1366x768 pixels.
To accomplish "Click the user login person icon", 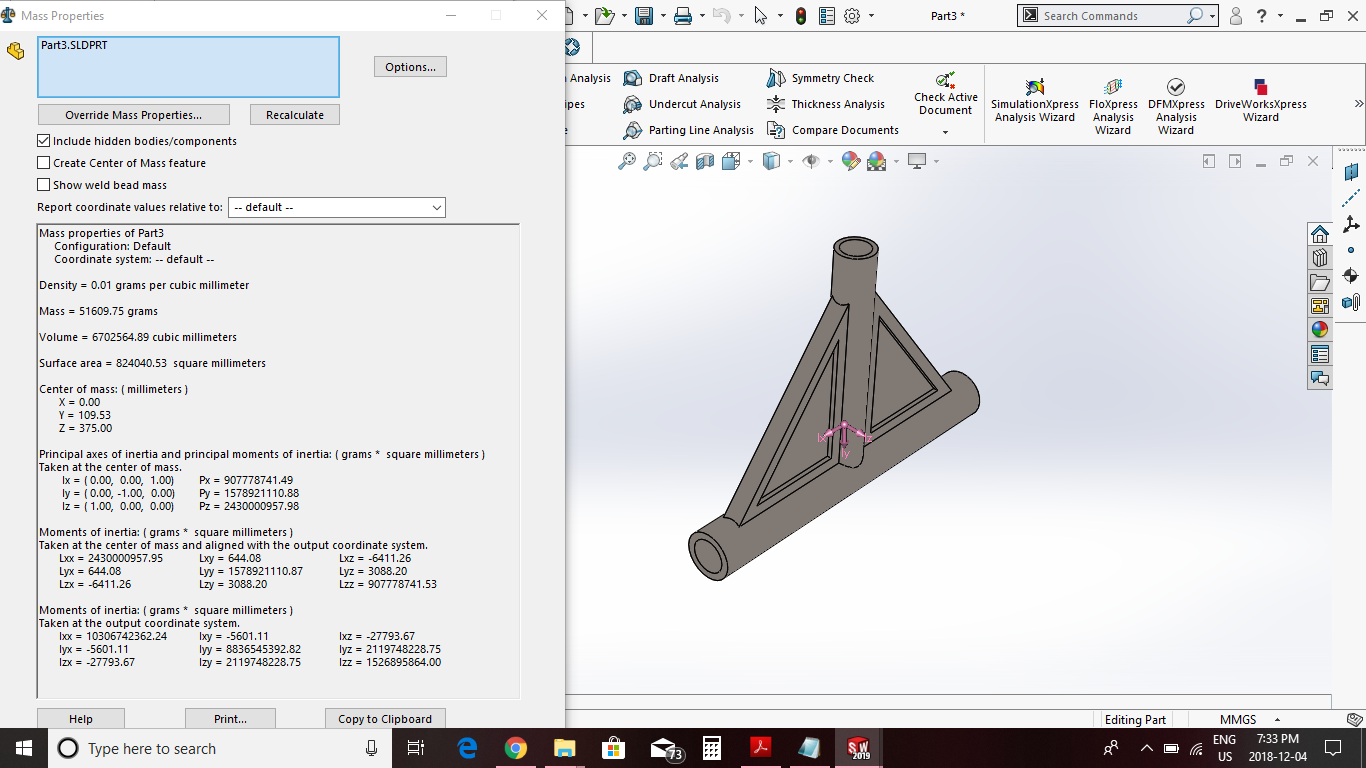I will coord(1236,16).
